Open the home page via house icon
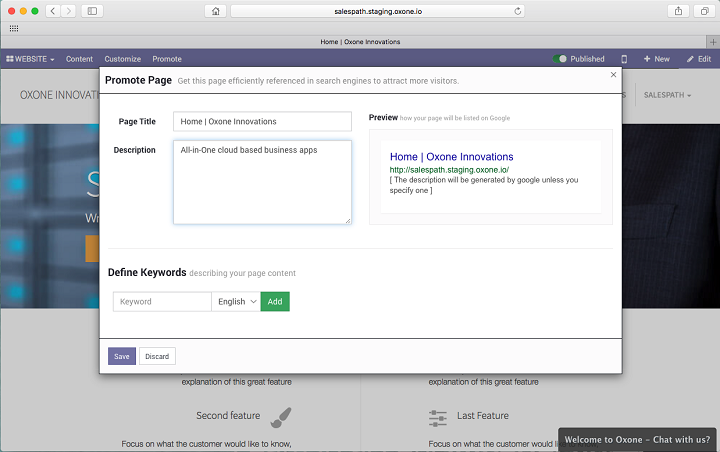 pos(215,11)
